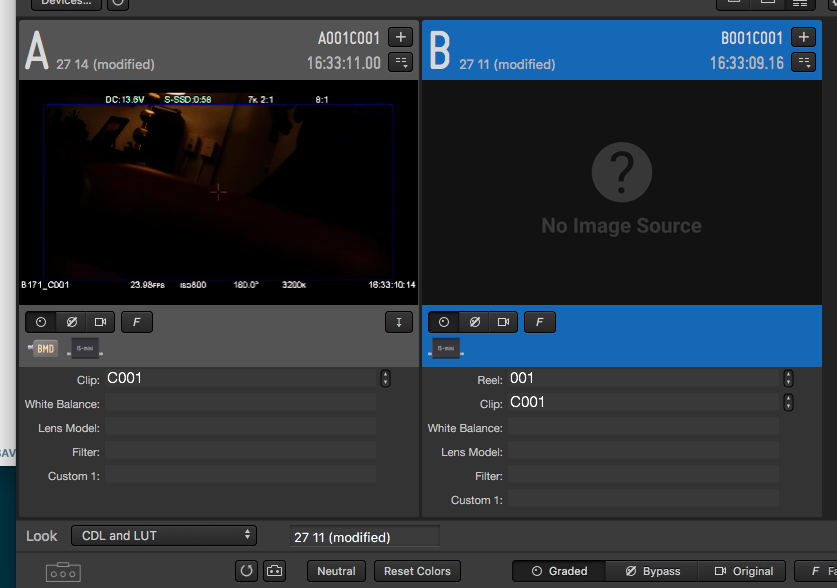Select the BMD device icon in slot A
This screenshot has width=837, height=588.
[x=45, y=348]
